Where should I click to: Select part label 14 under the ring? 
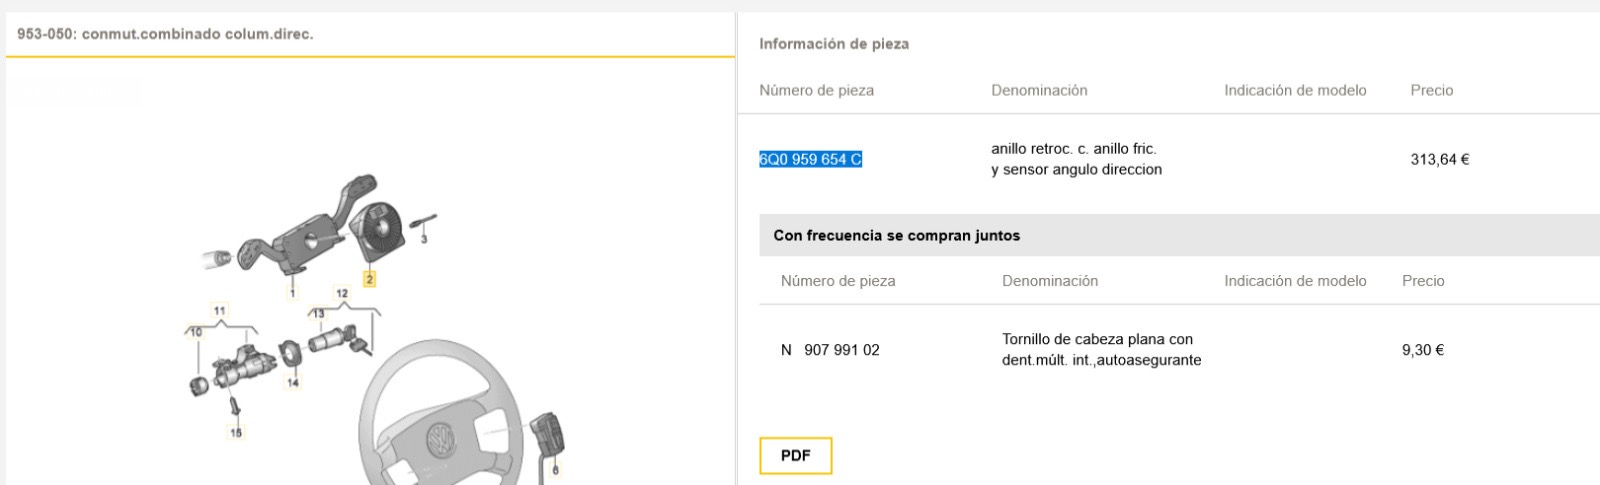[x=293, y=382]
